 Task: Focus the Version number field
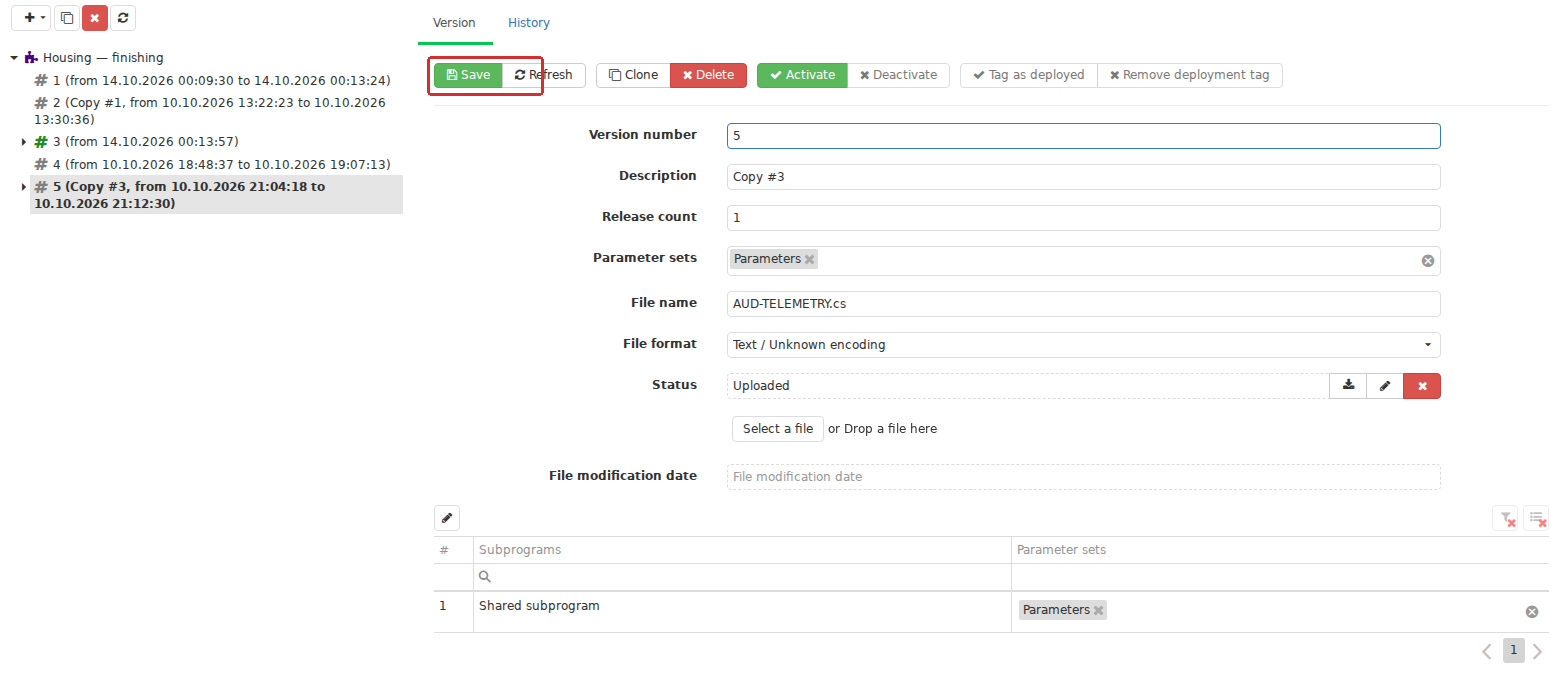point(1083,136)
